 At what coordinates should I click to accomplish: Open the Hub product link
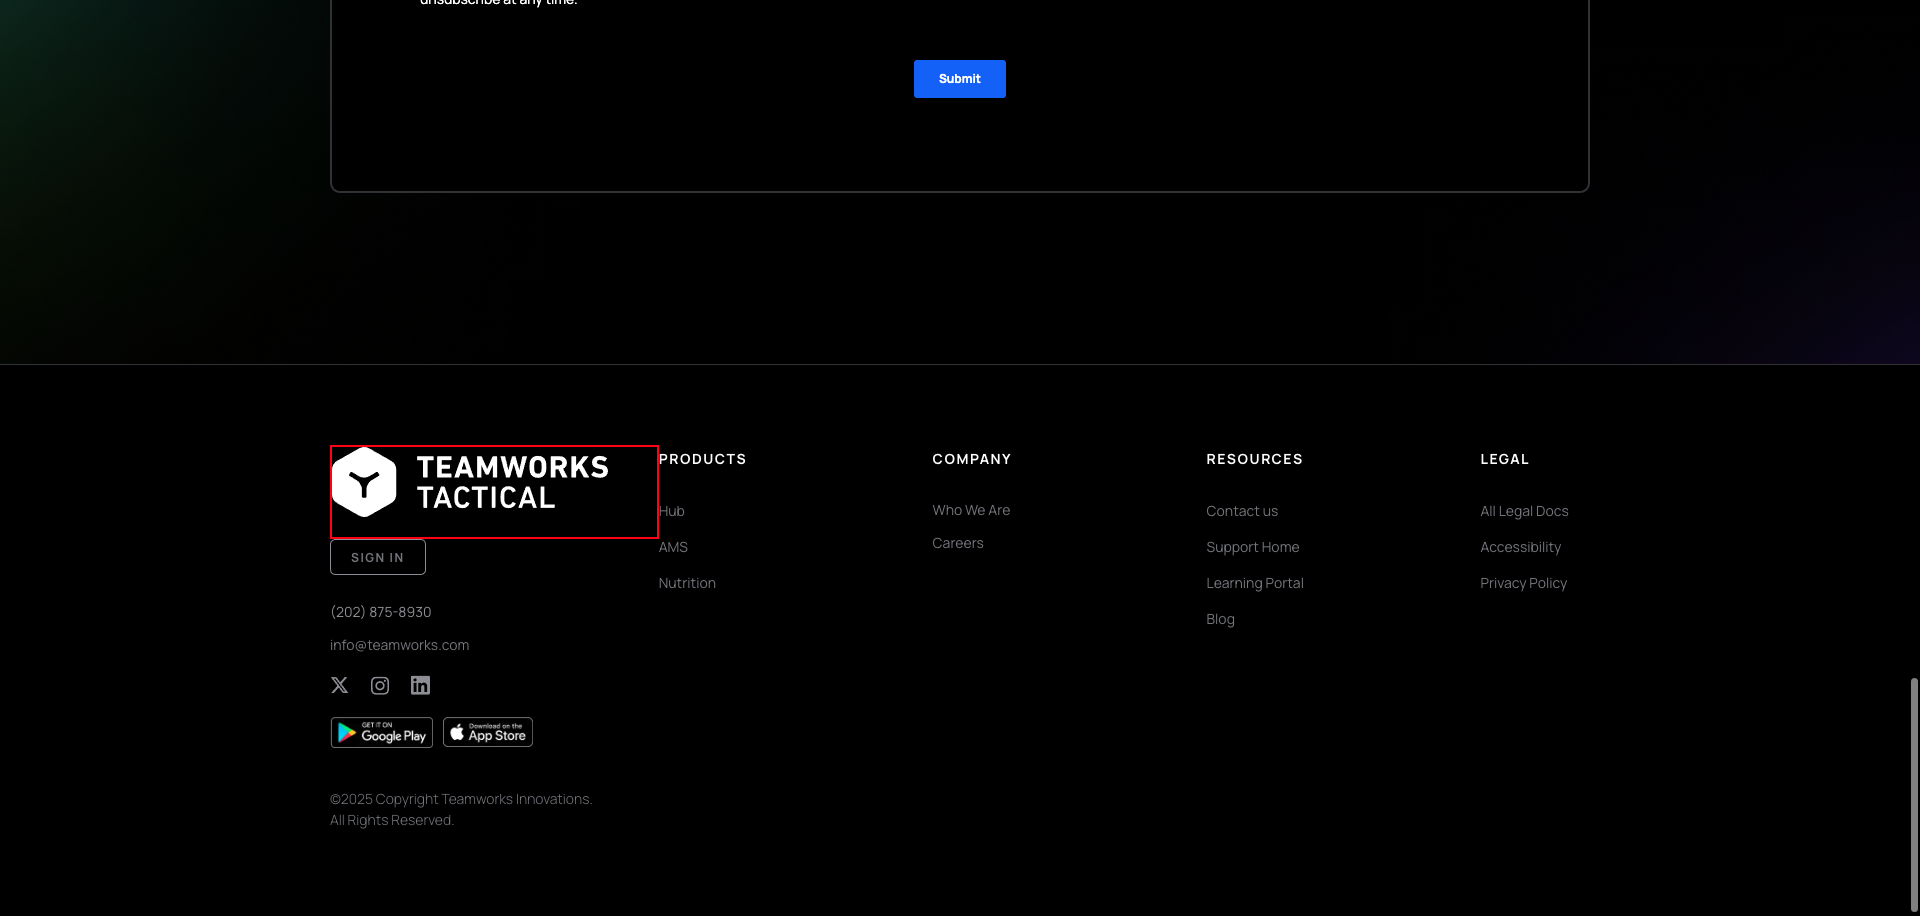670,511
